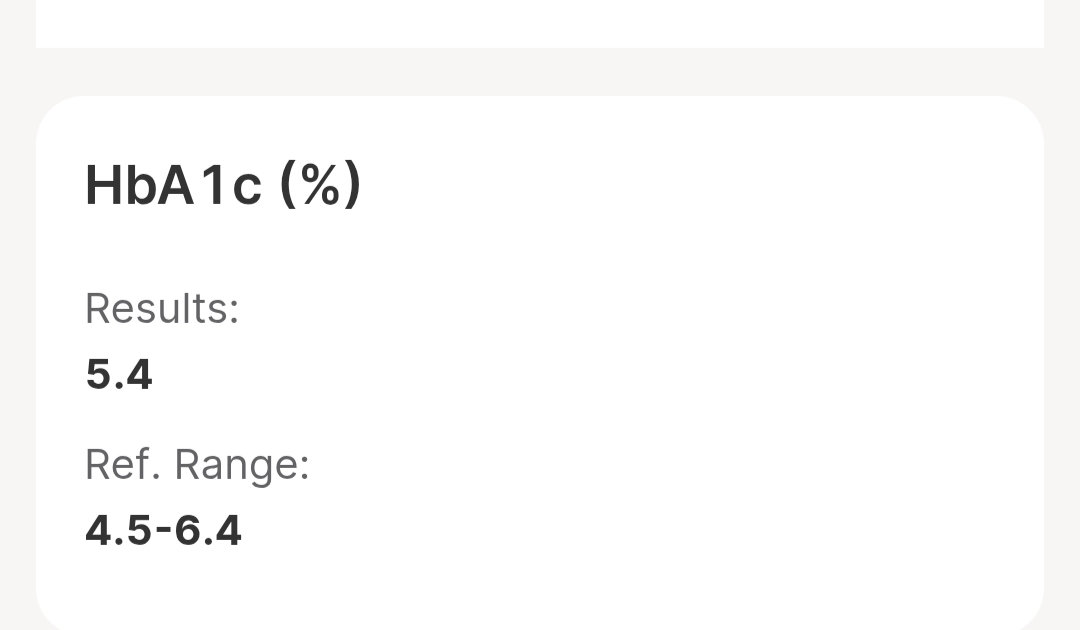Select the word HbA1c in the title

173,185
